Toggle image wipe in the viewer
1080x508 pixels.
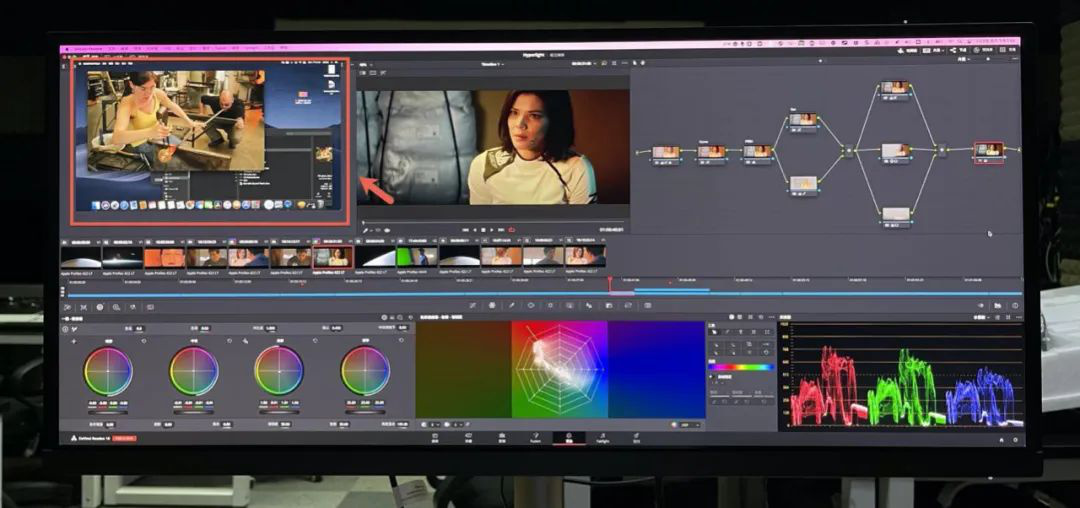362,72
